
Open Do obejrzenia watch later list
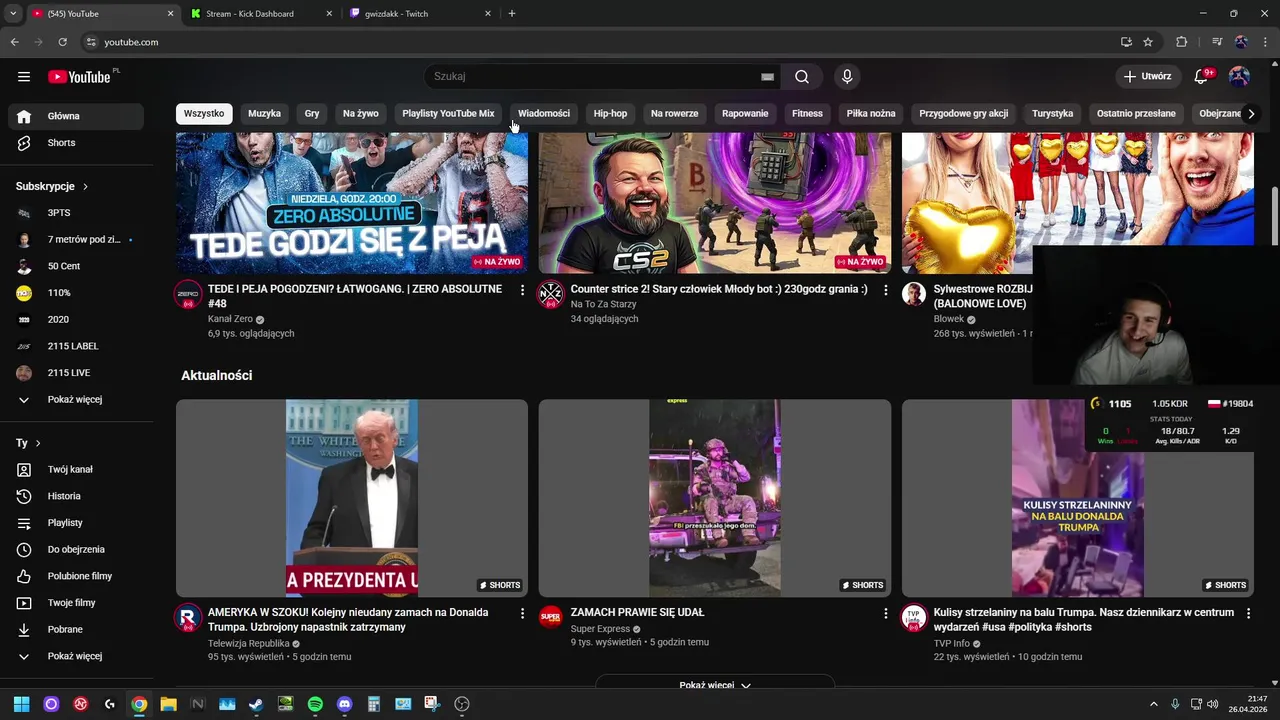tap(76, 549)
